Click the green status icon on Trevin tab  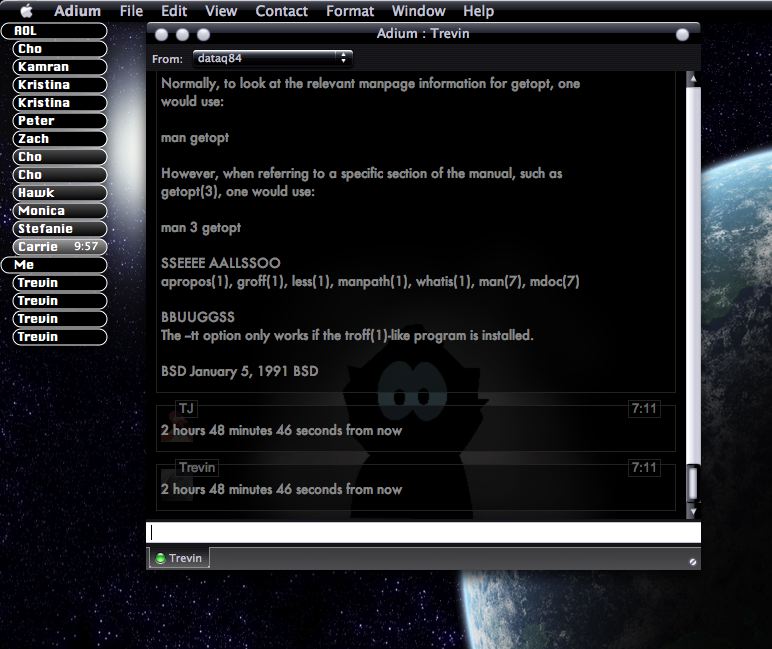(160, 558)
